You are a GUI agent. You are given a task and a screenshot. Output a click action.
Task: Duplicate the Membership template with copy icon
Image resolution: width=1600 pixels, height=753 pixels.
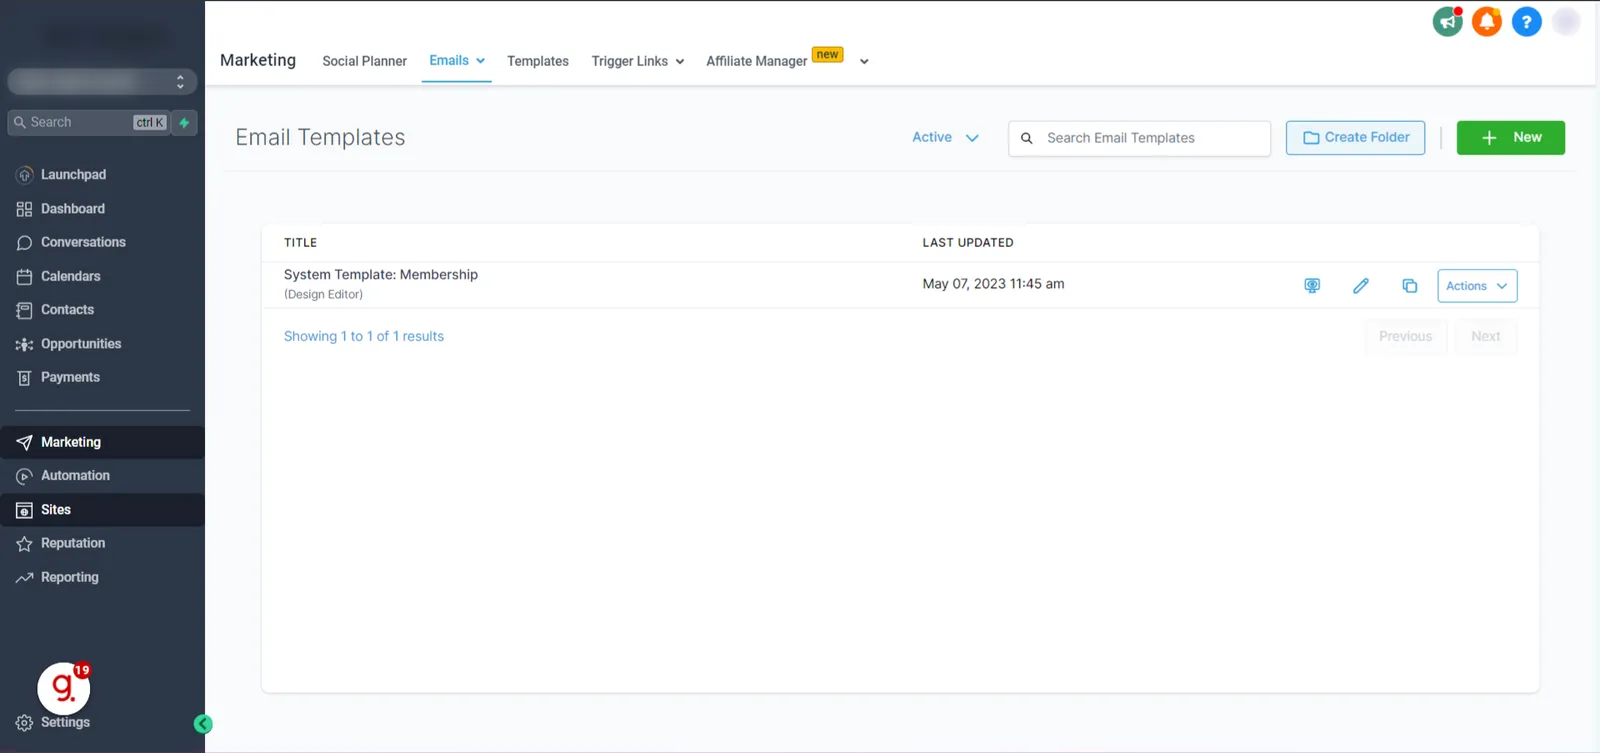pyautogui.click(x=1410, y=286)
